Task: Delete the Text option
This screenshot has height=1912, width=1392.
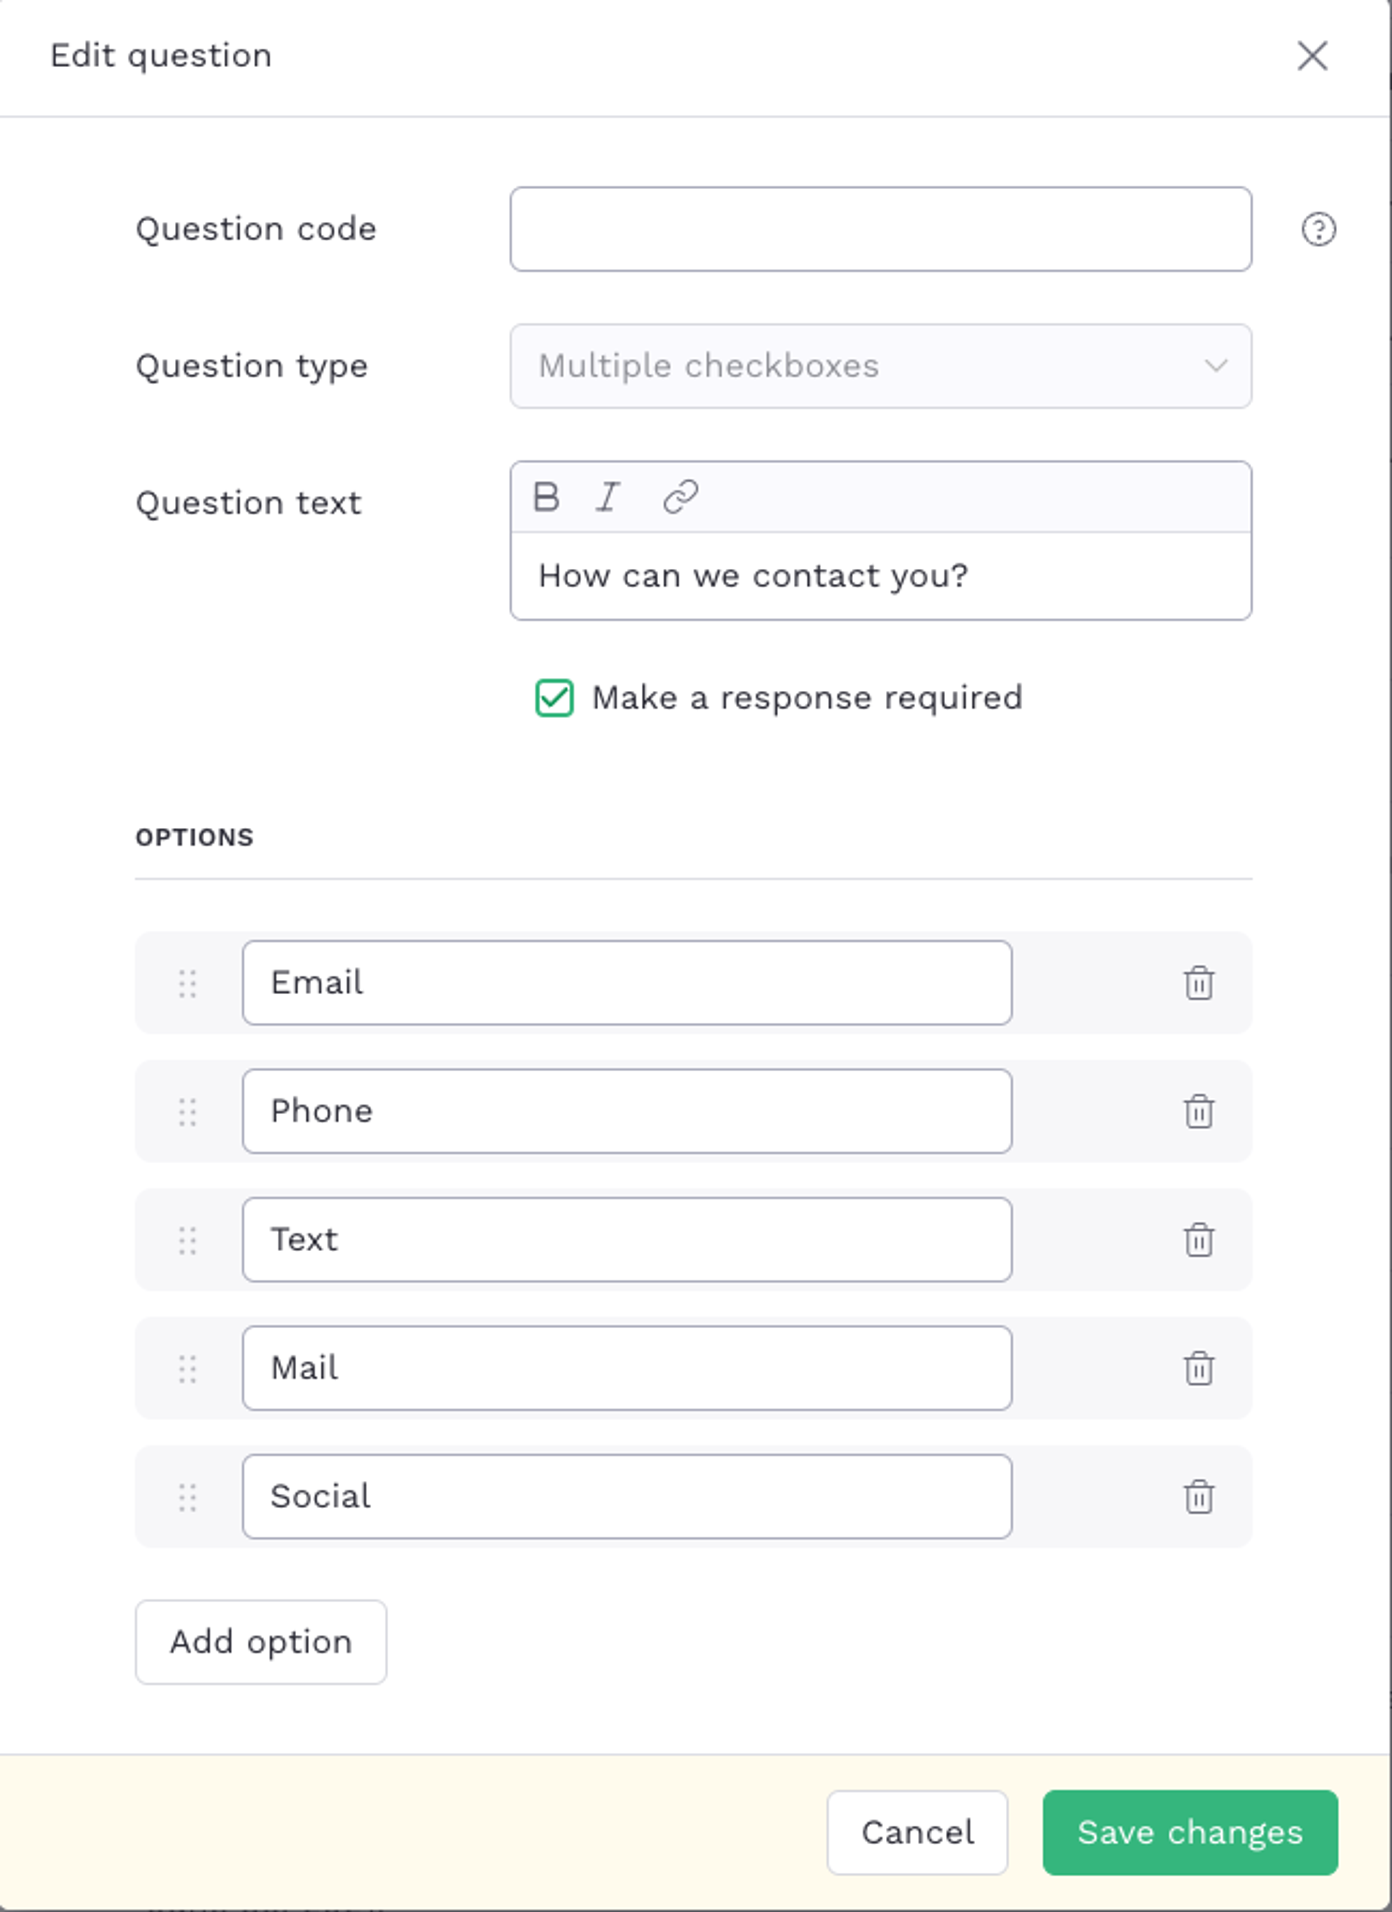Action: tap(1199, 1240)
